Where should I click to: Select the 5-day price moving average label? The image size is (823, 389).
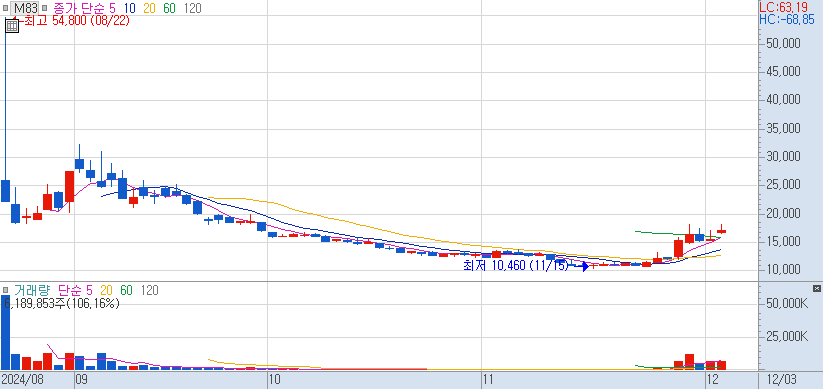[x=113, y=8]
